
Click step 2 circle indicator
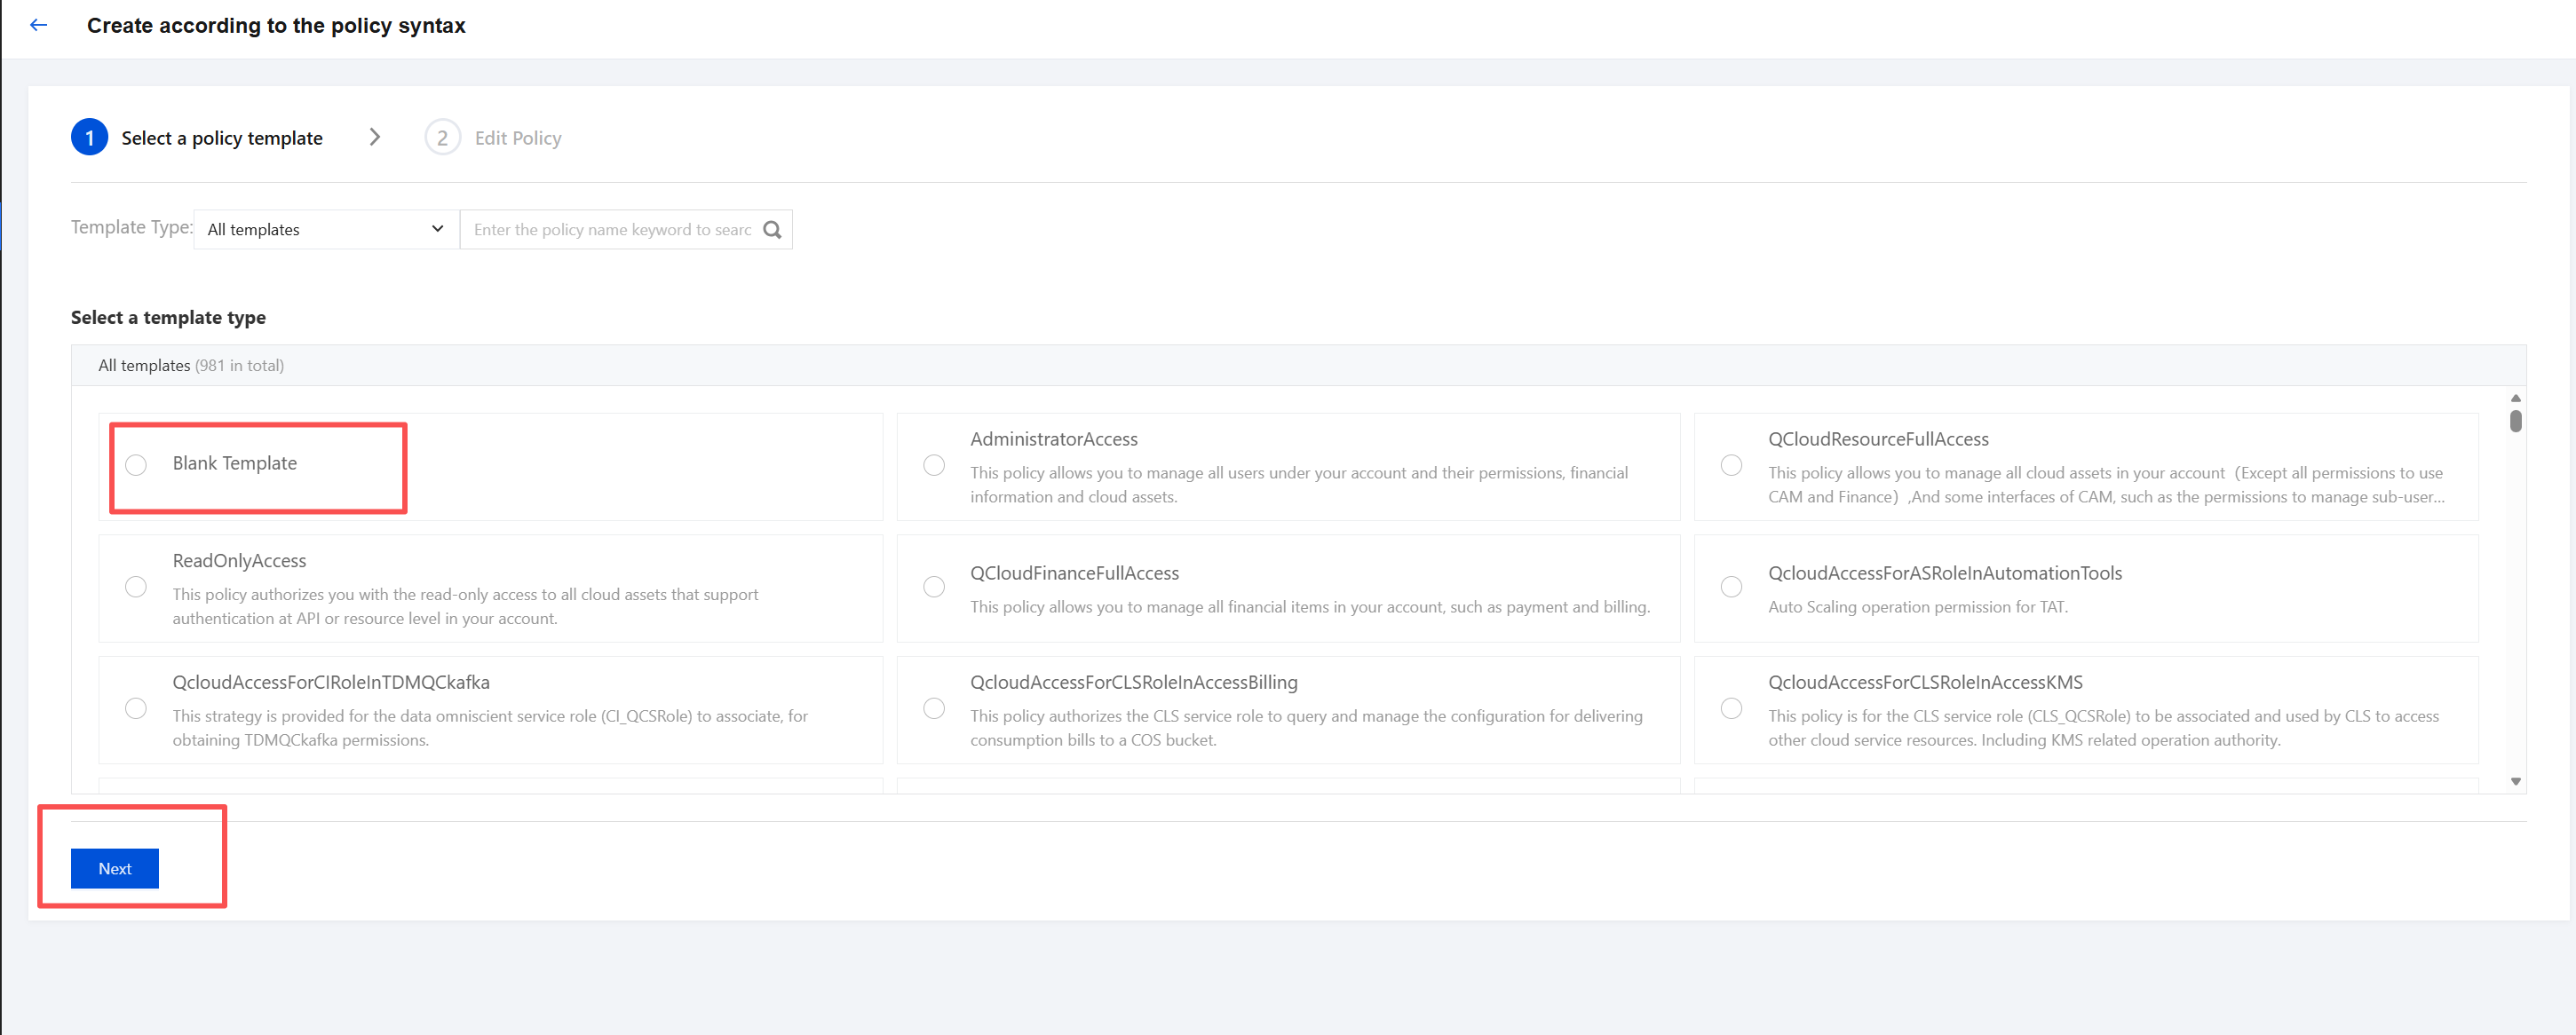[x=442, y=138]
